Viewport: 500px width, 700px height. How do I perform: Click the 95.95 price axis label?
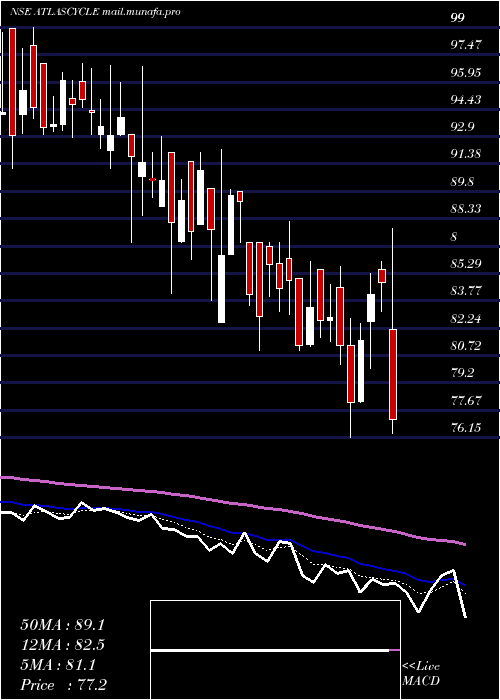(x=466, y=72)
